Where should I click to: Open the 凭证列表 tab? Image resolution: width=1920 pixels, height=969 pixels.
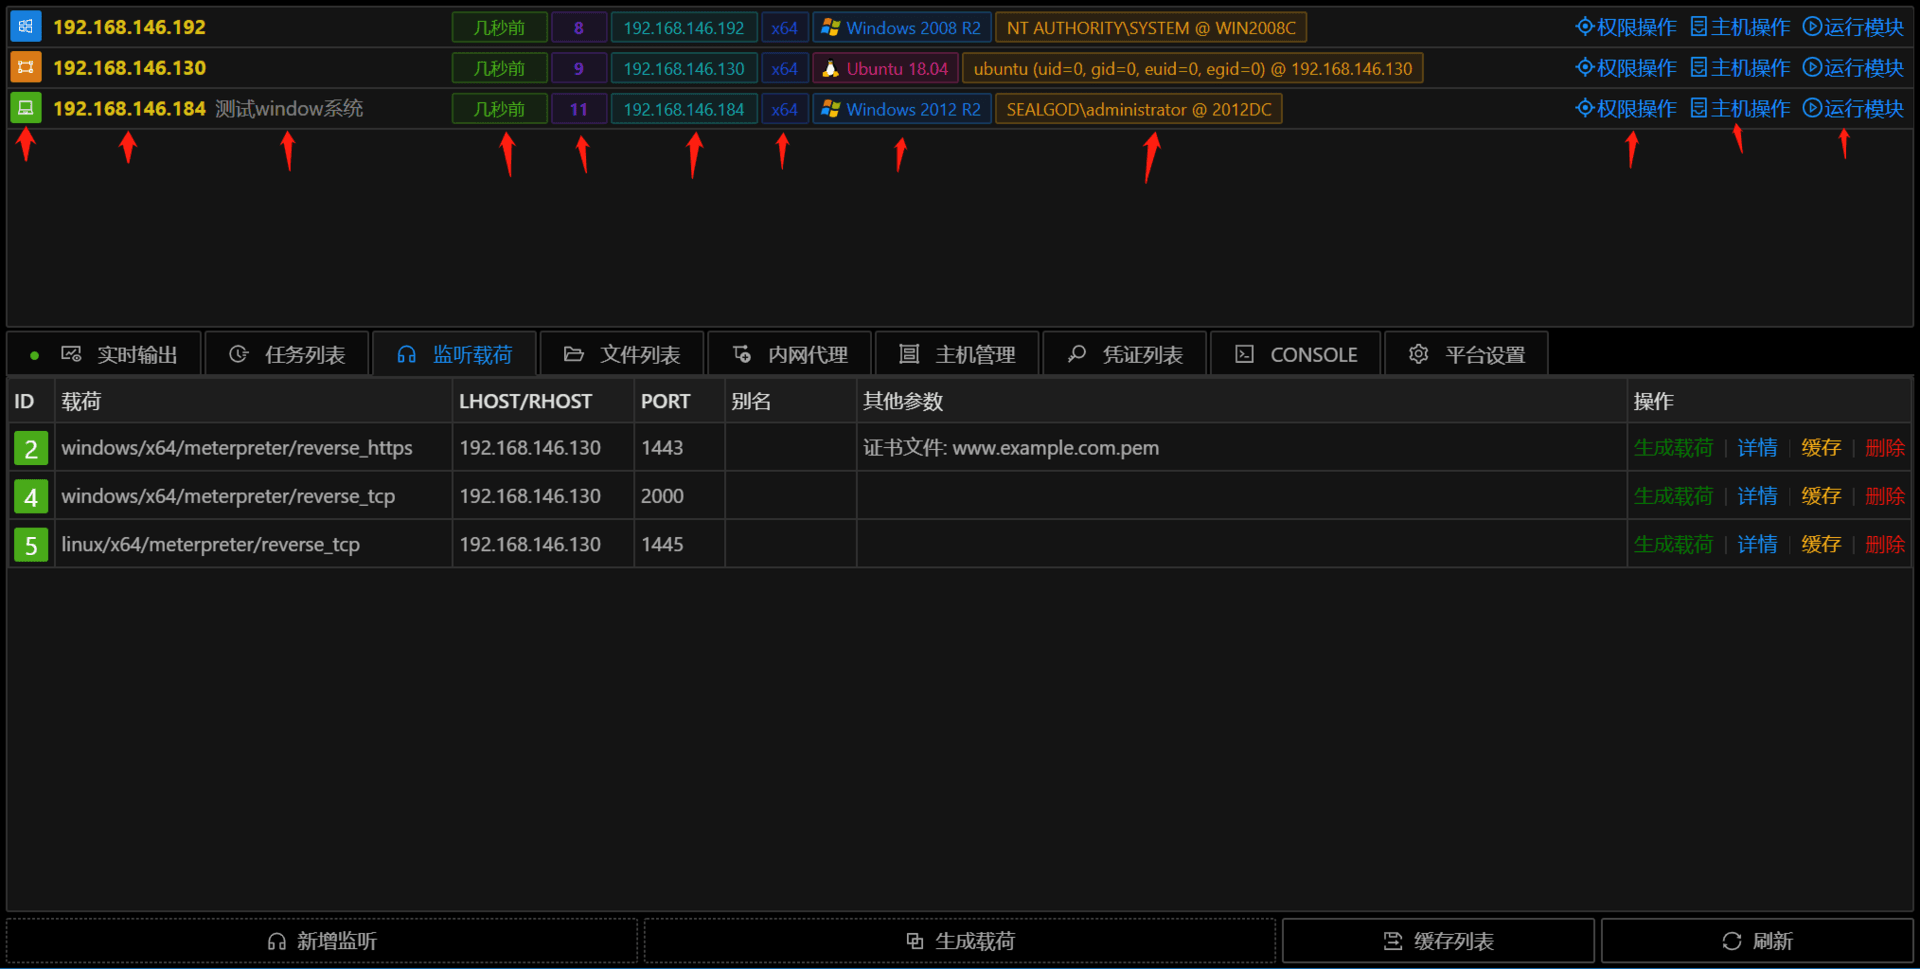tap(1125, 354)
